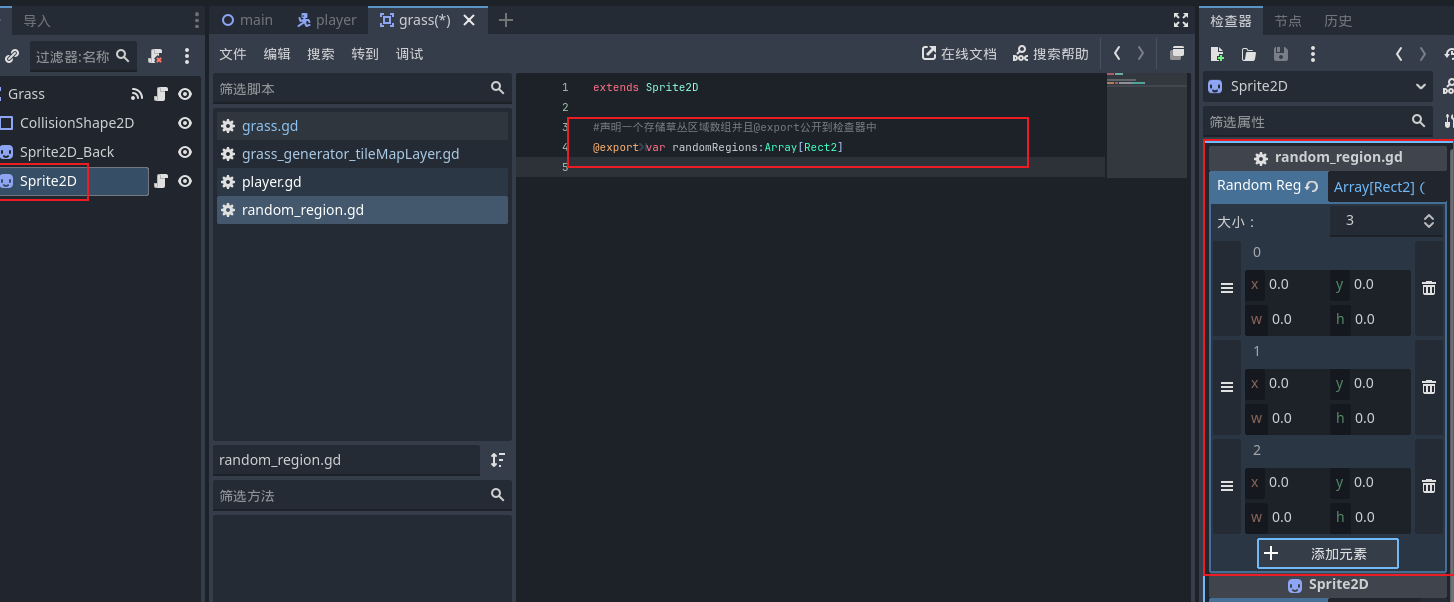Collapse the Array[Rect2] property value
This screenshot has height=602, width=1454.
click(1387, 187)
